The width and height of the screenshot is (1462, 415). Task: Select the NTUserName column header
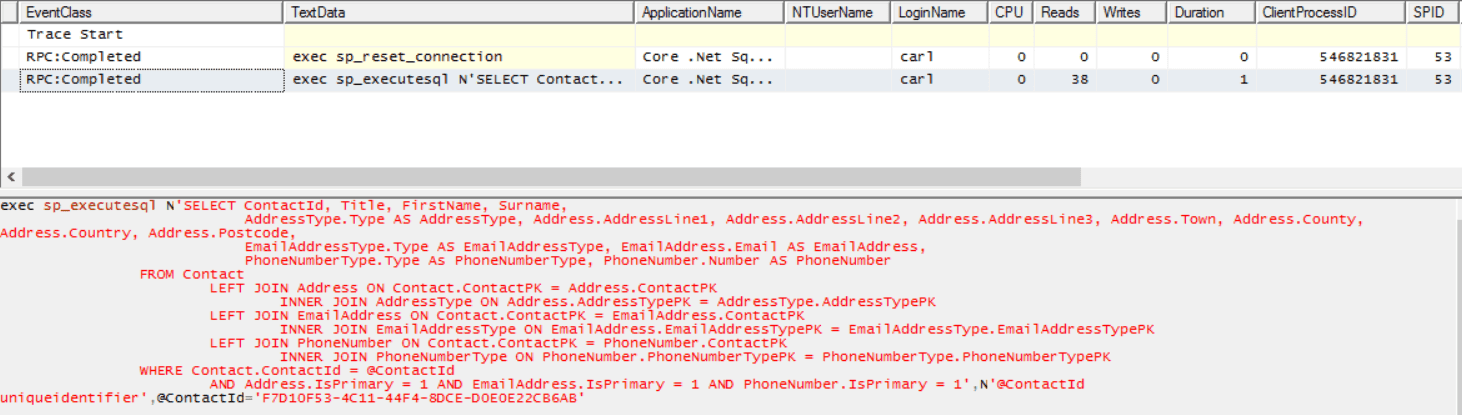[x=834, y=13]
